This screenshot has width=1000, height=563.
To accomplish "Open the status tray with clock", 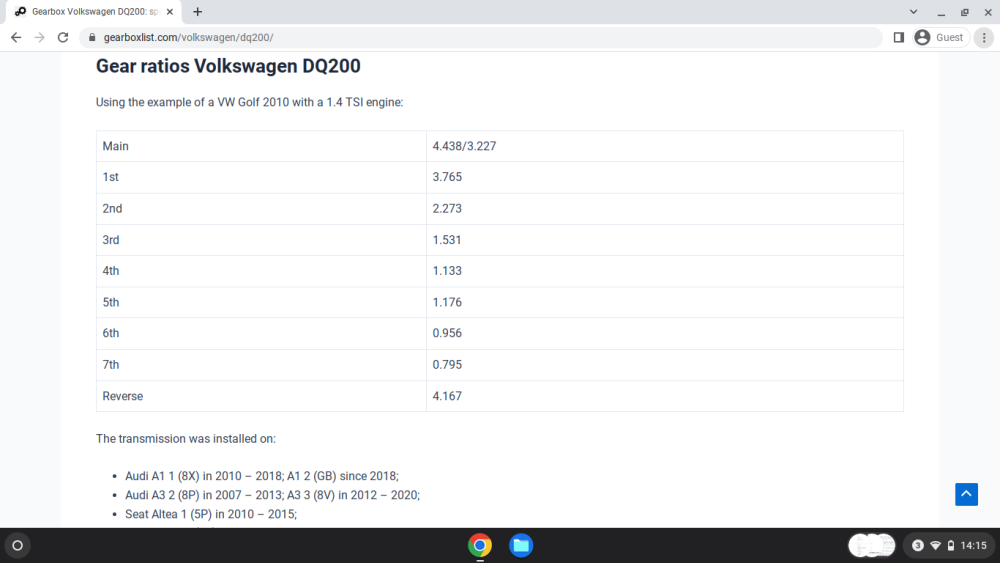I will click(950, 546).
